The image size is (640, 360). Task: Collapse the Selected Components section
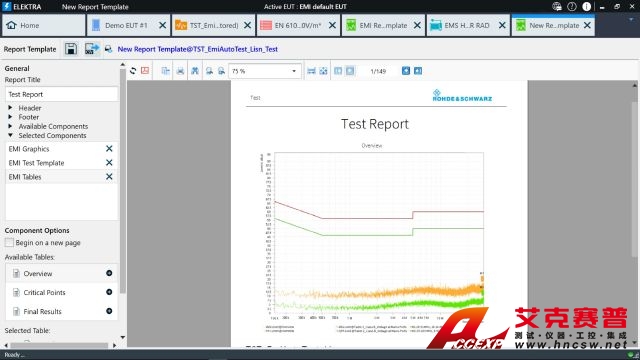(x=10, y=135)
